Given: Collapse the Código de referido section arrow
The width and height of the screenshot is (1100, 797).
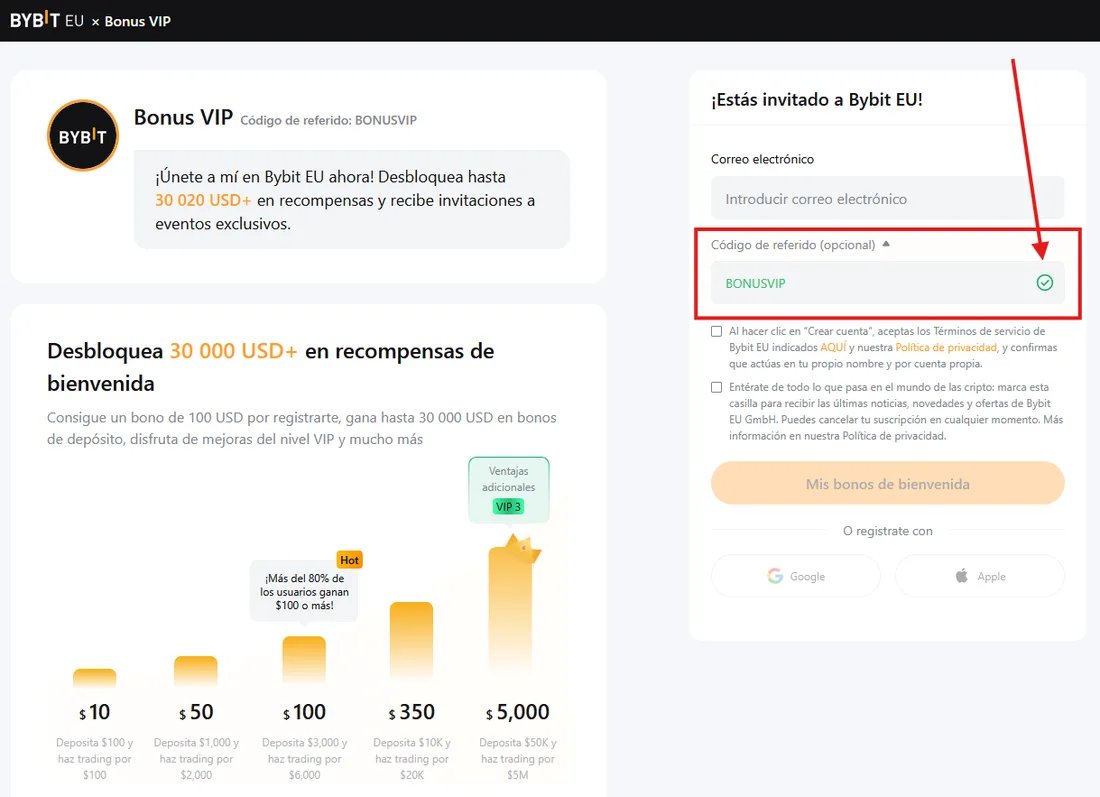Looking at the screenshot, I should [x=886, y=244].
